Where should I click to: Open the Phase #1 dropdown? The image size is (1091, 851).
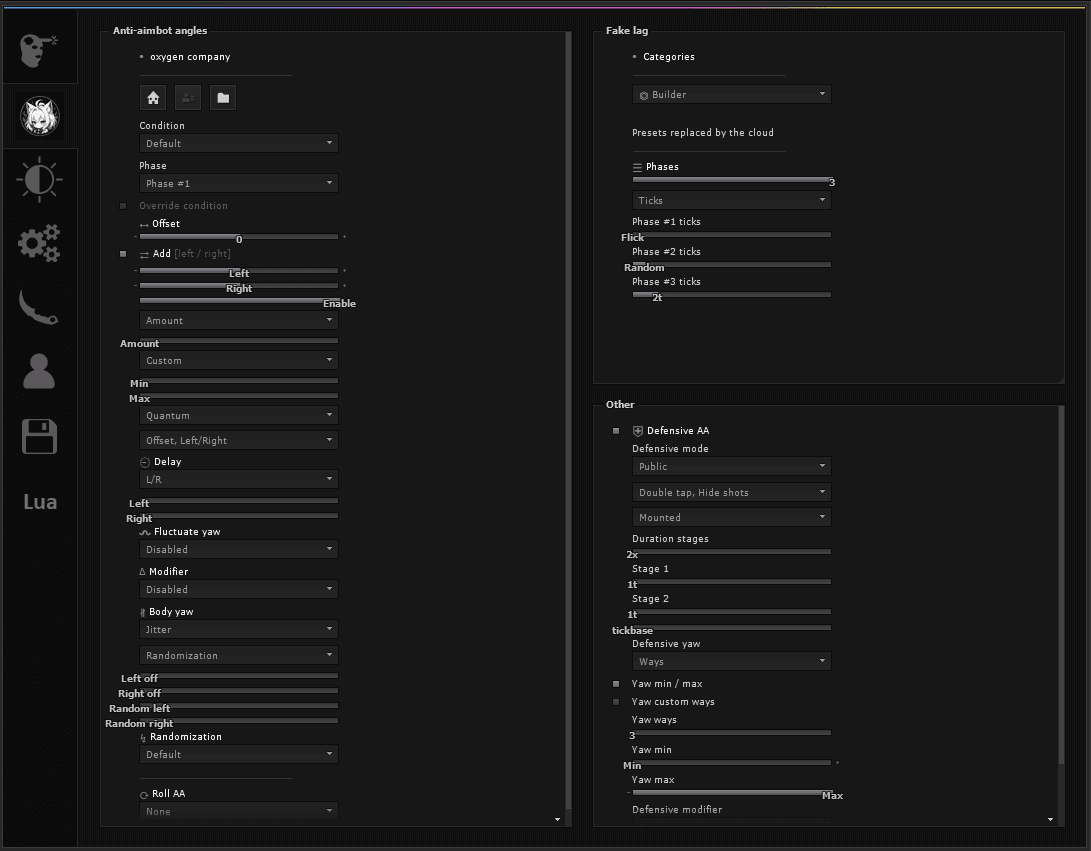pos(239,184)
